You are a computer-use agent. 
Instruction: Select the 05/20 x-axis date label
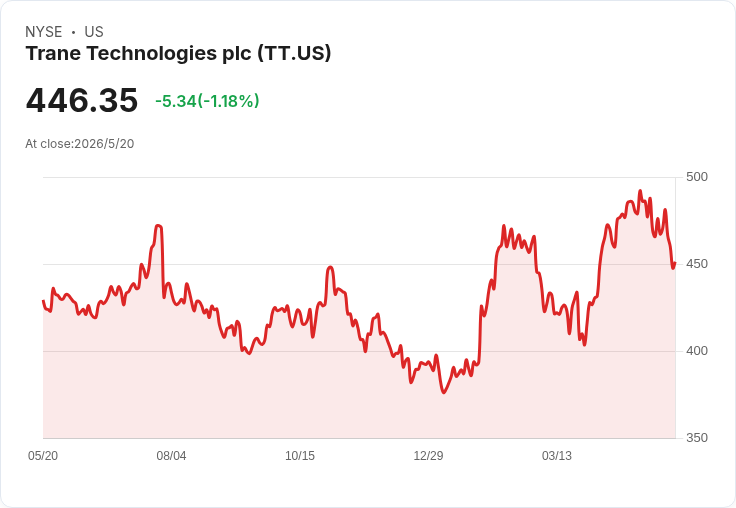coord(43,455)
